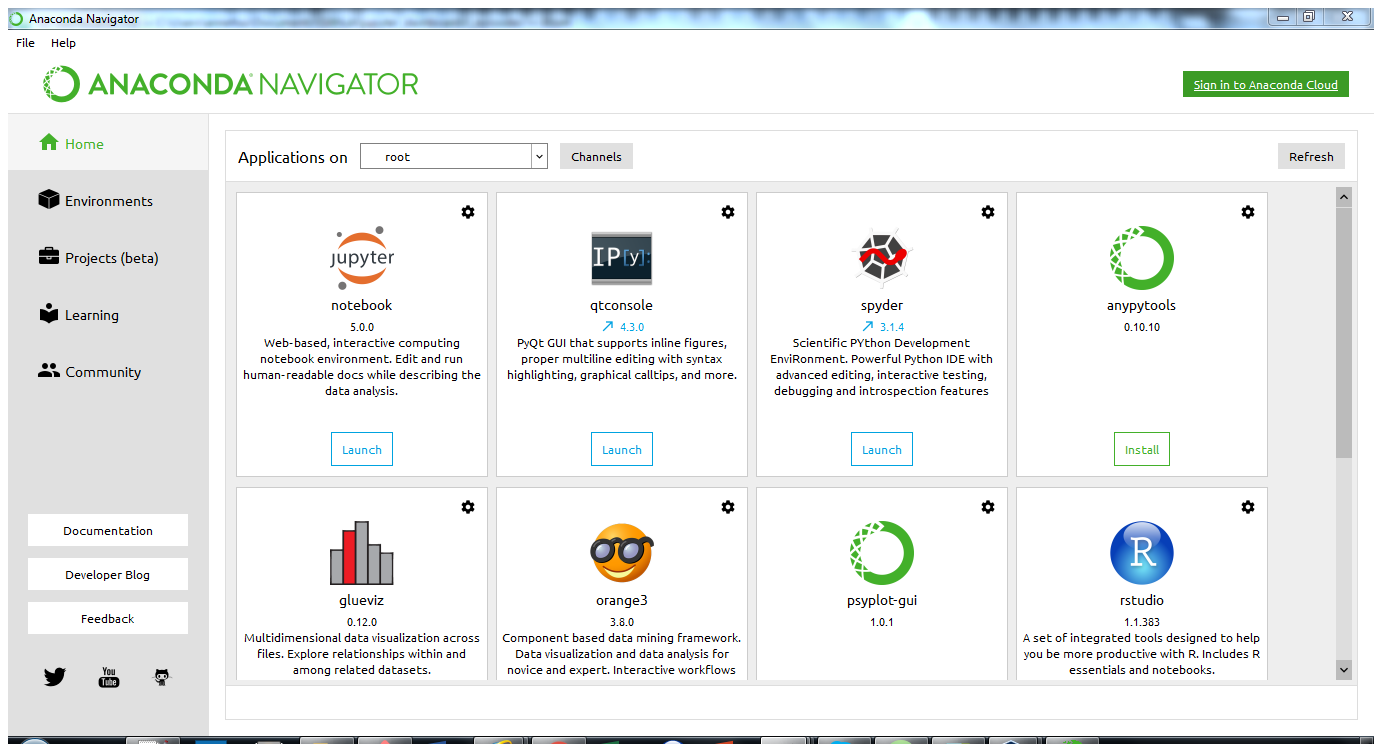Screen dimensions: 1382x744
Task: Click gear icon on anypytools tile
Action: tap(1248, 212)
